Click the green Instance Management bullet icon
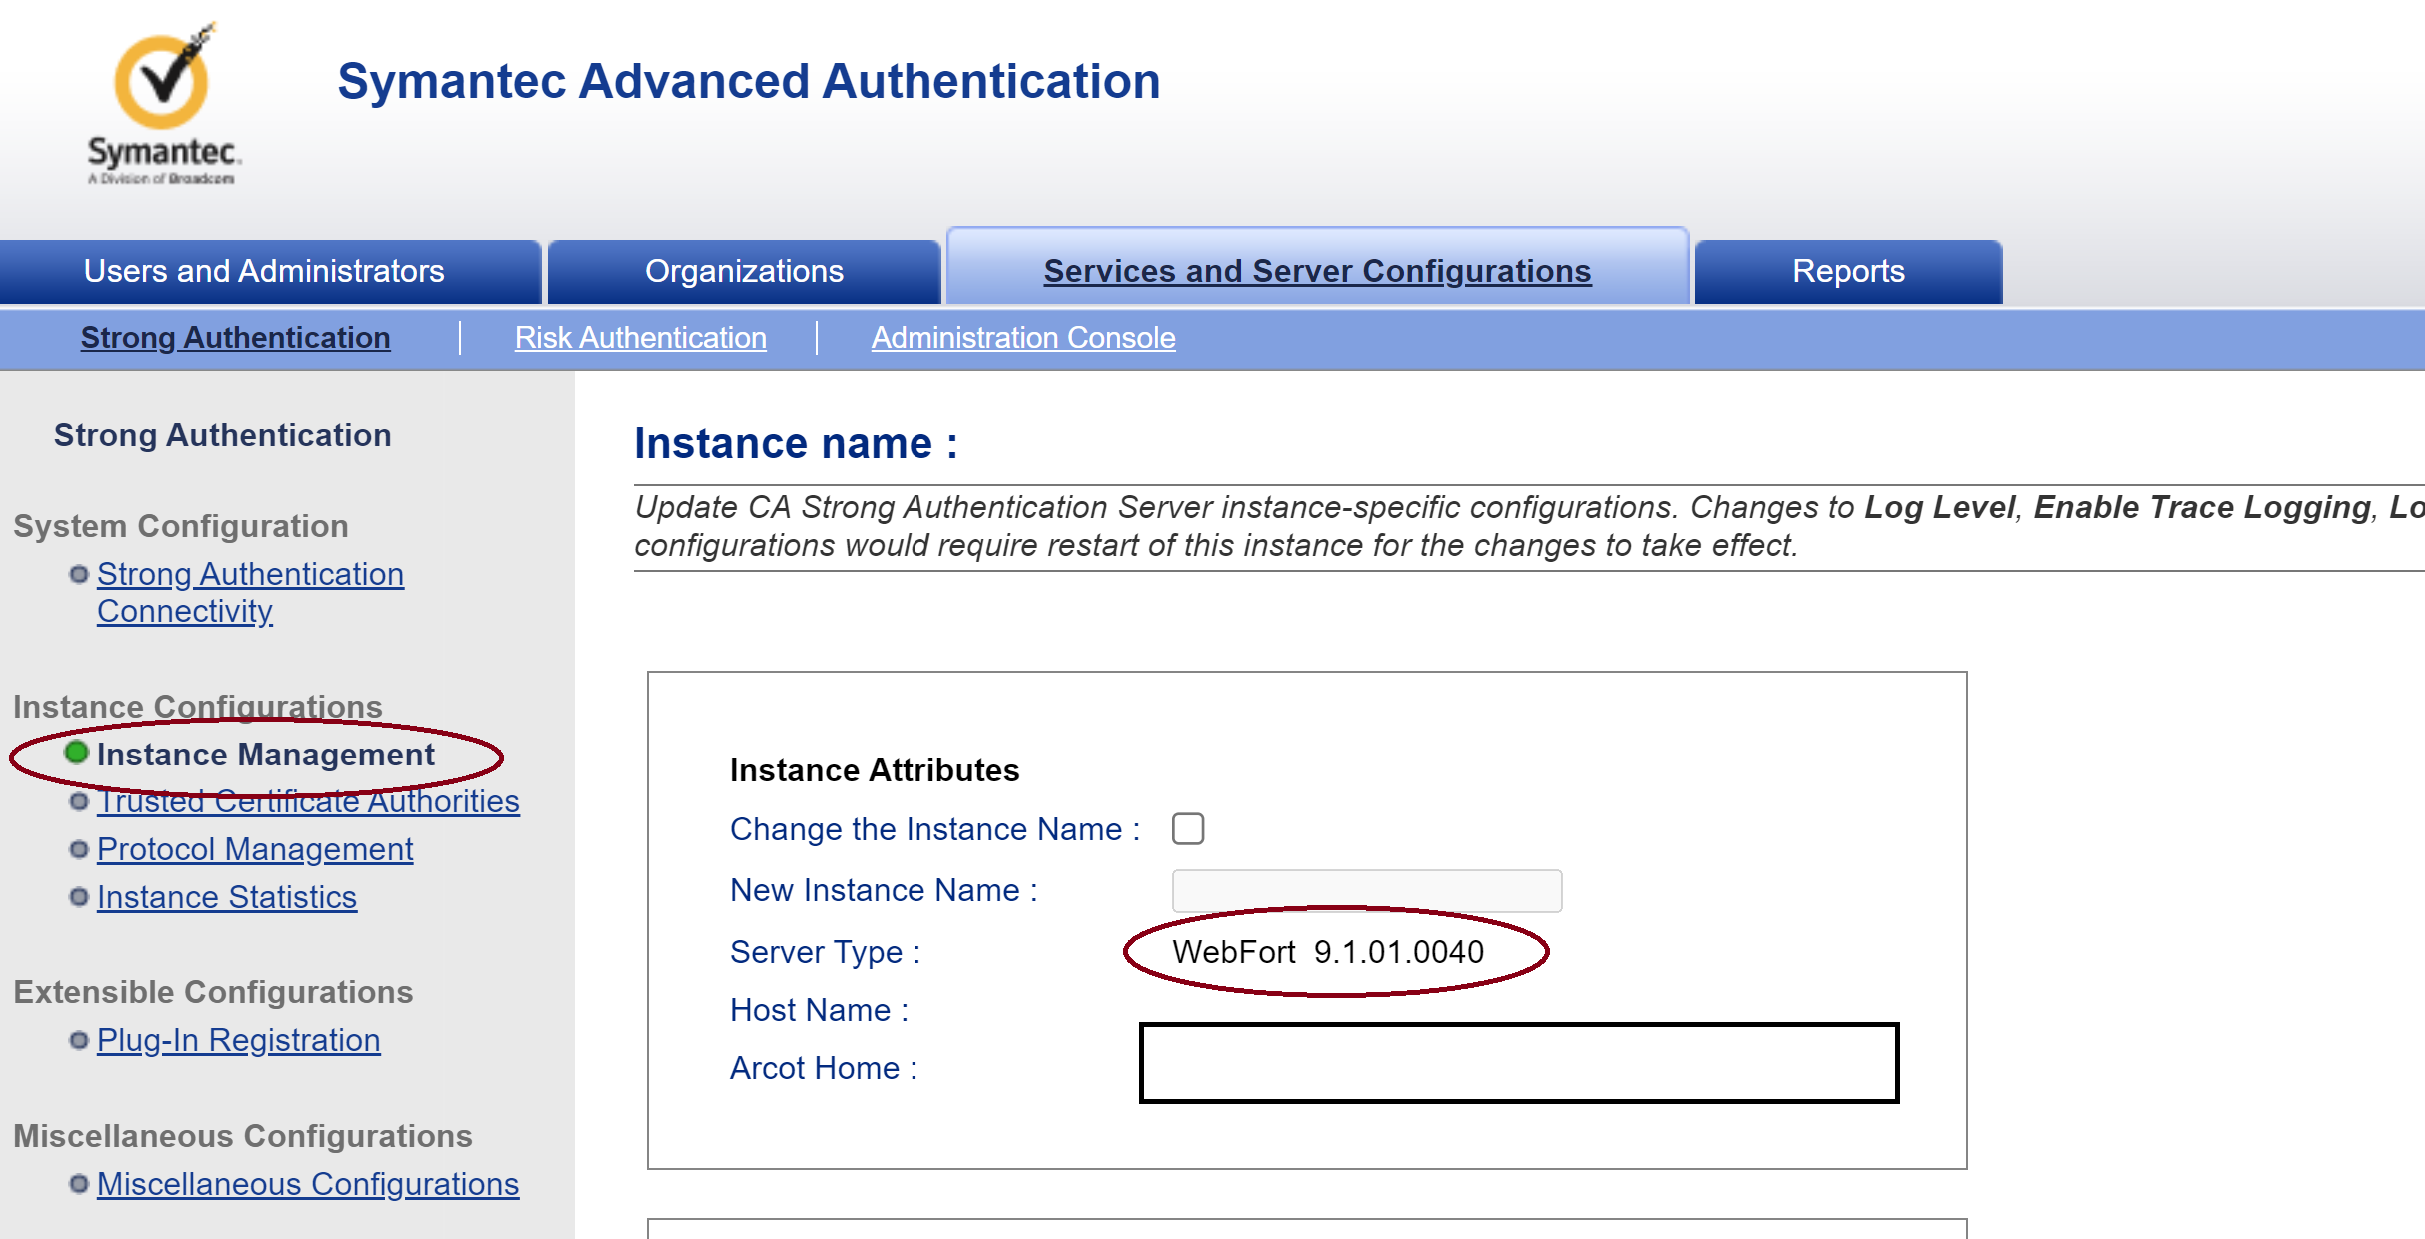This screenshot has height=1239, width=2425. pos(76,752)
